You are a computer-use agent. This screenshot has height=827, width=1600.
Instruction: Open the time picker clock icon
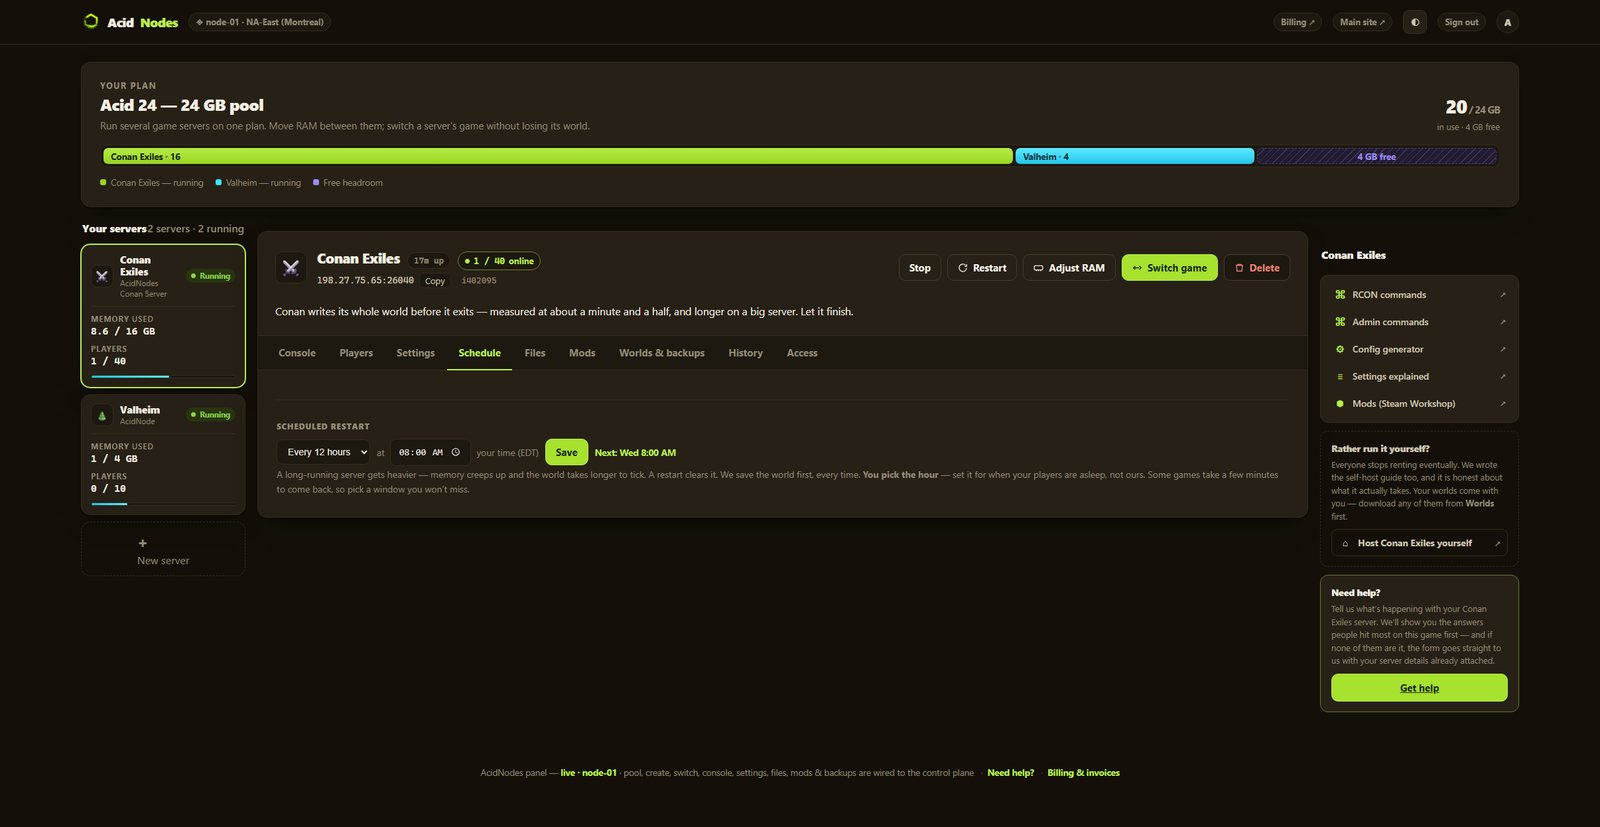pos(456,452)
